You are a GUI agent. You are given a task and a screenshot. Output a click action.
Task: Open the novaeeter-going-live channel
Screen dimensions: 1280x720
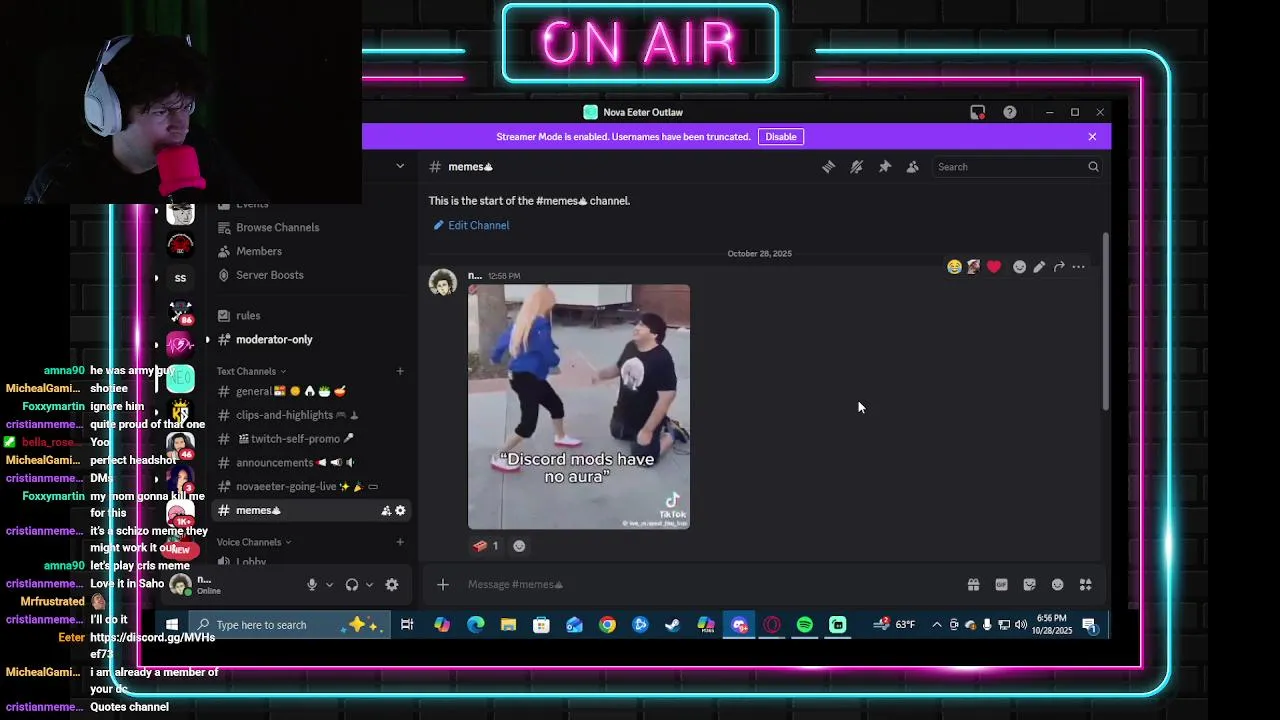[x=312, y=487]
